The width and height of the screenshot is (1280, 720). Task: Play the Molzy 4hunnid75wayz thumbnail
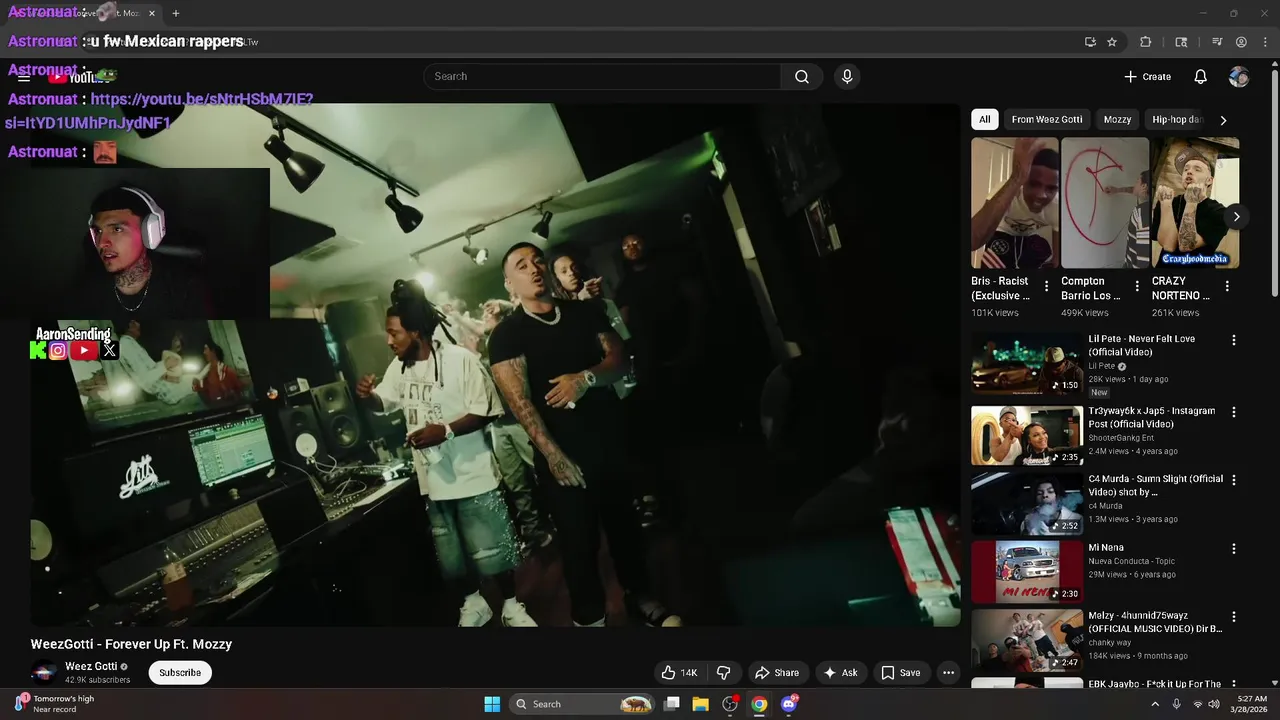[1027, 641]
